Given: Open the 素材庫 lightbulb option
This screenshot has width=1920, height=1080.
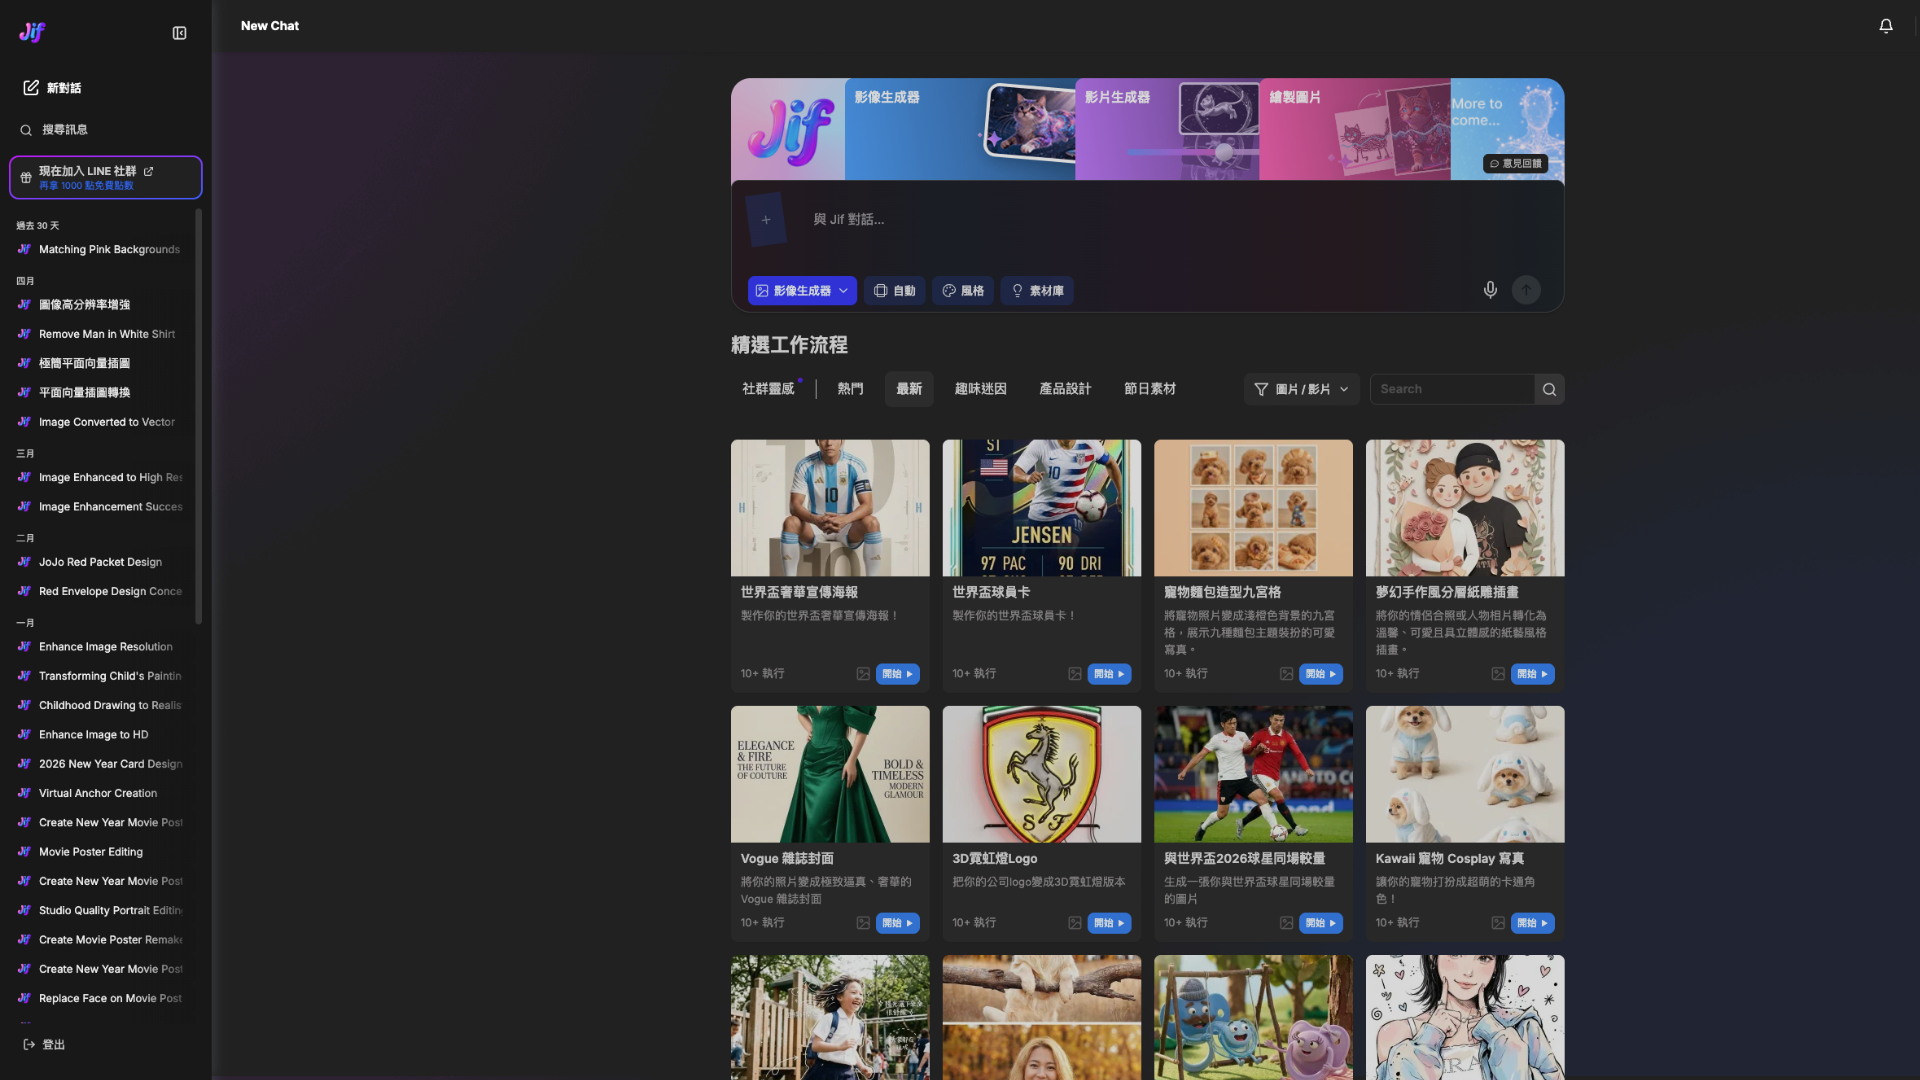Looking at the screenshot, I should tap(1037, 291).
